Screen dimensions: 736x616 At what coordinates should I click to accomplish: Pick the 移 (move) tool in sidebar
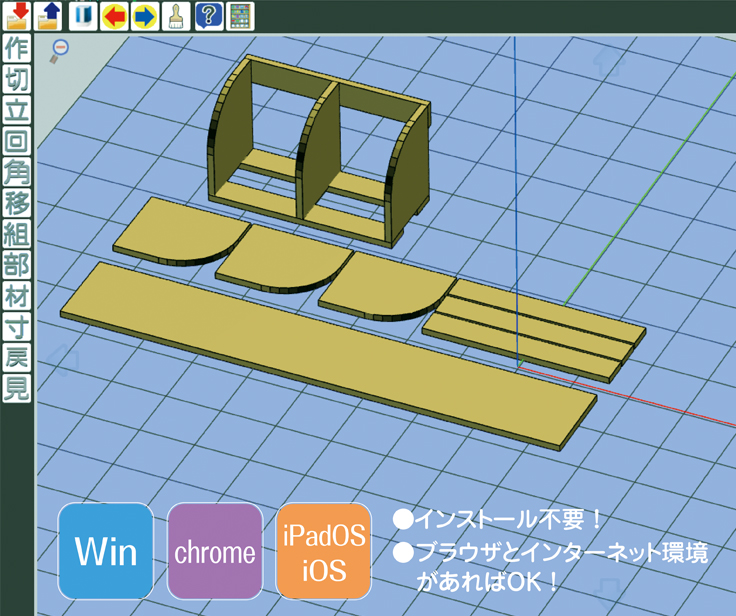point(16,203)
